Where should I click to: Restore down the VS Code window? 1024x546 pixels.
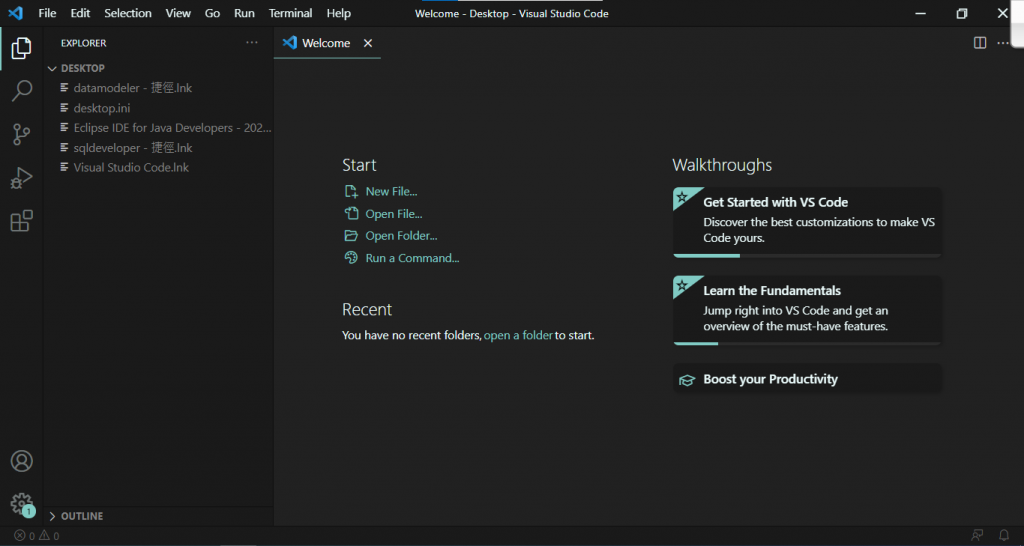(961, 13)
